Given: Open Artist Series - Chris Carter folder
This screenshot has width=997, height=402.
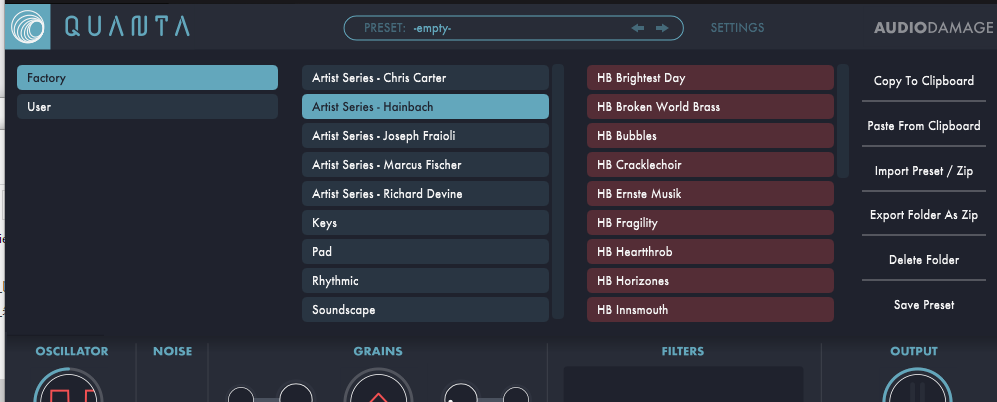Looking at the screenshot, I should (x=425, y=78).
